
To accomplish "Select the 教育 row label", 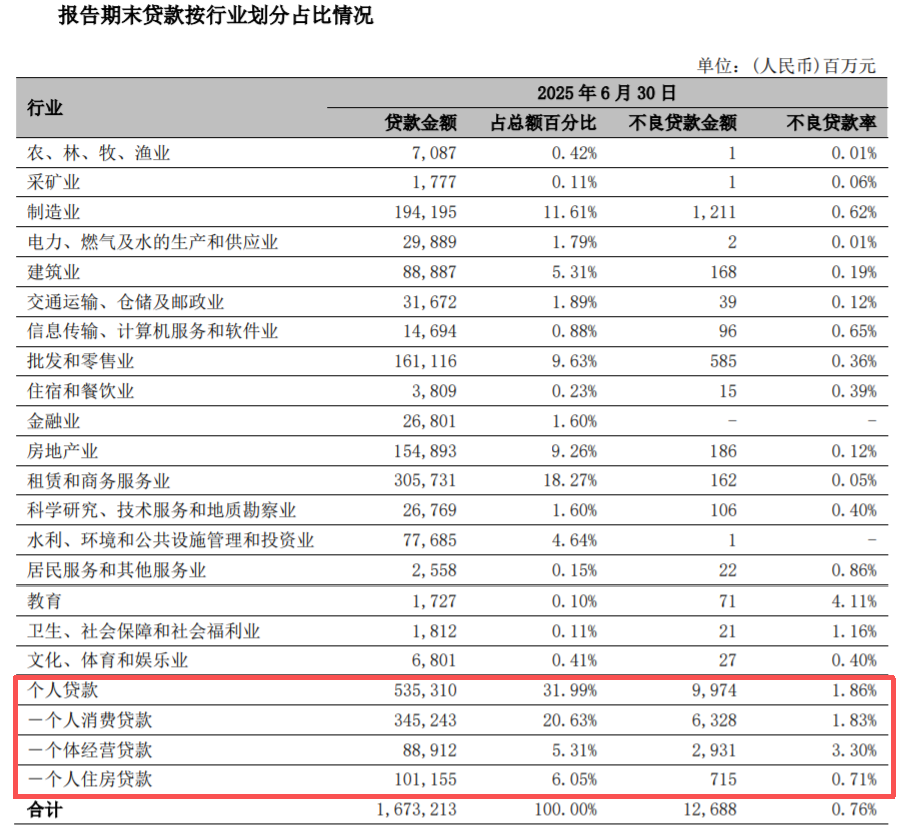I will [x=44, y=601].
